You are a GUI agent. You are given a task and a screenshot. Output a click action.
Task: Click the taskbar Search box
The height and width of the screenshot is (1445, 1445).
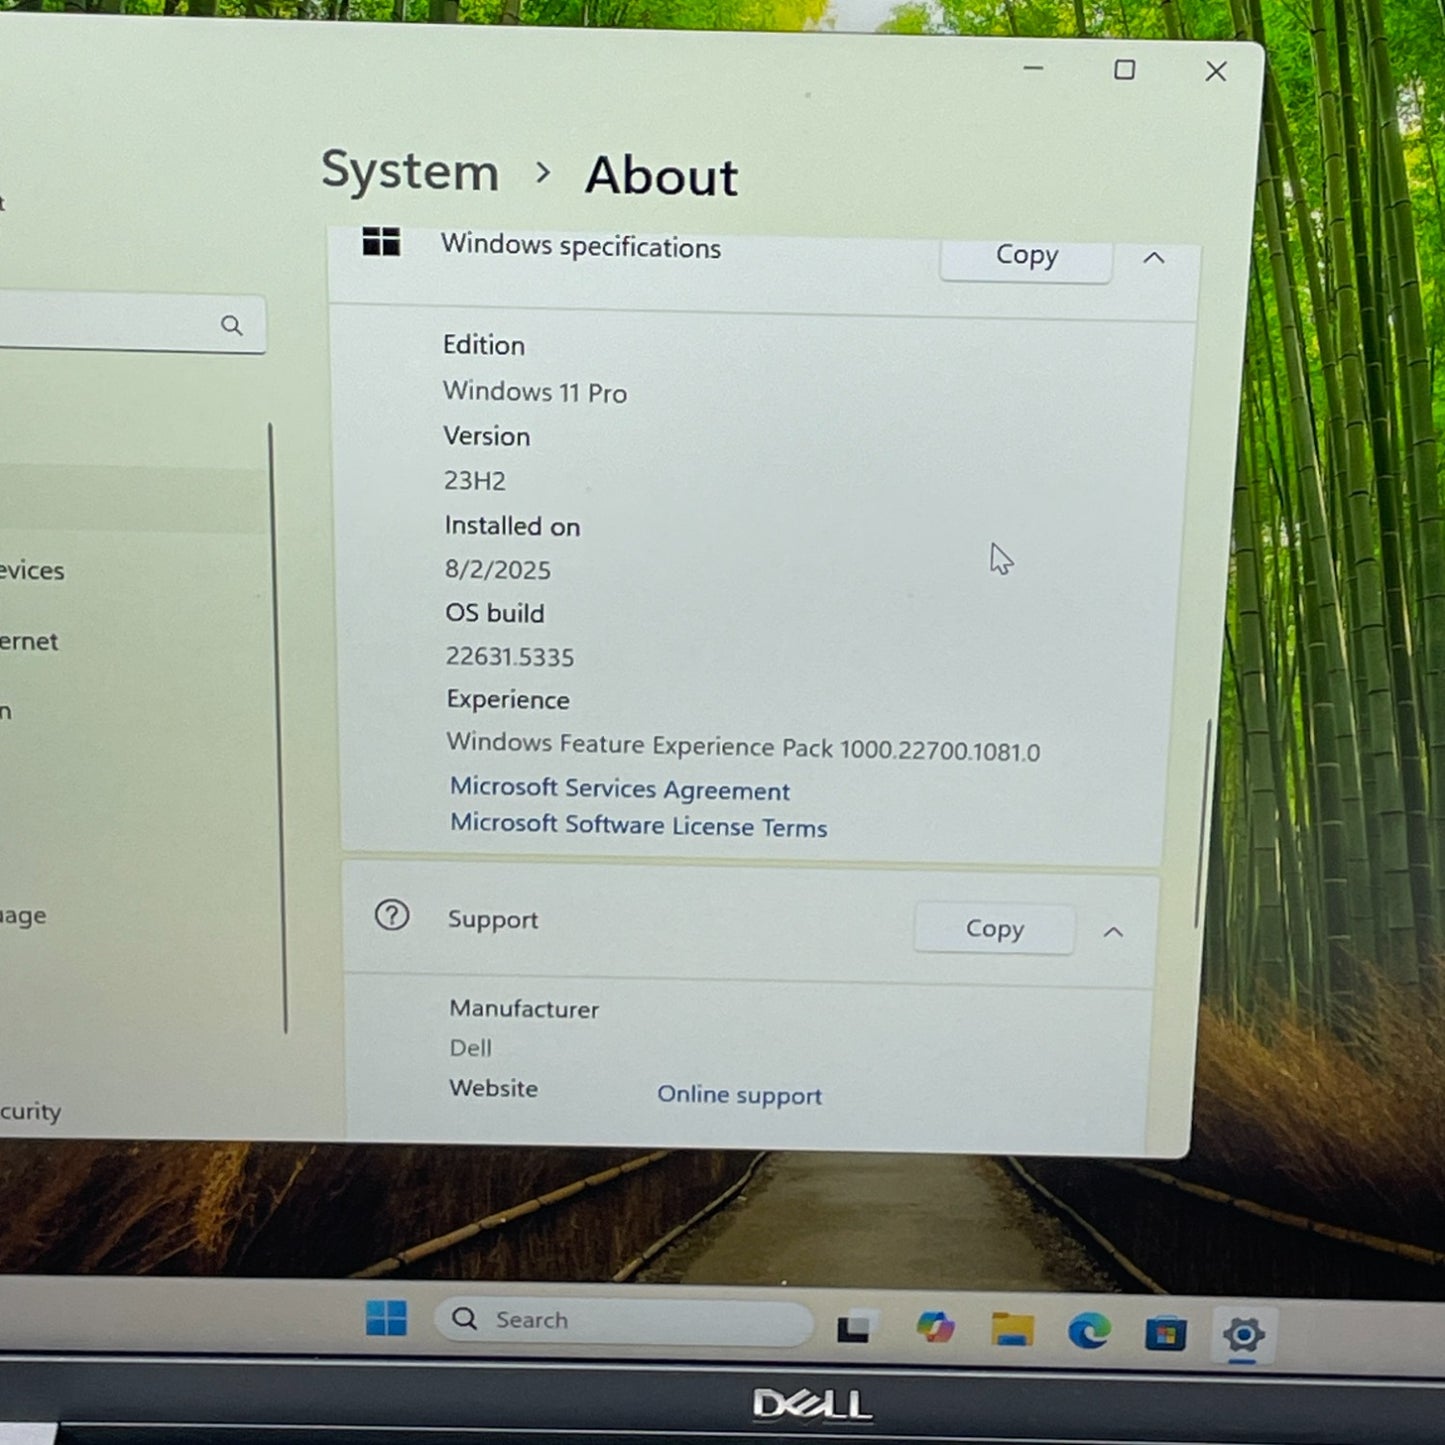coord(623,1320)
